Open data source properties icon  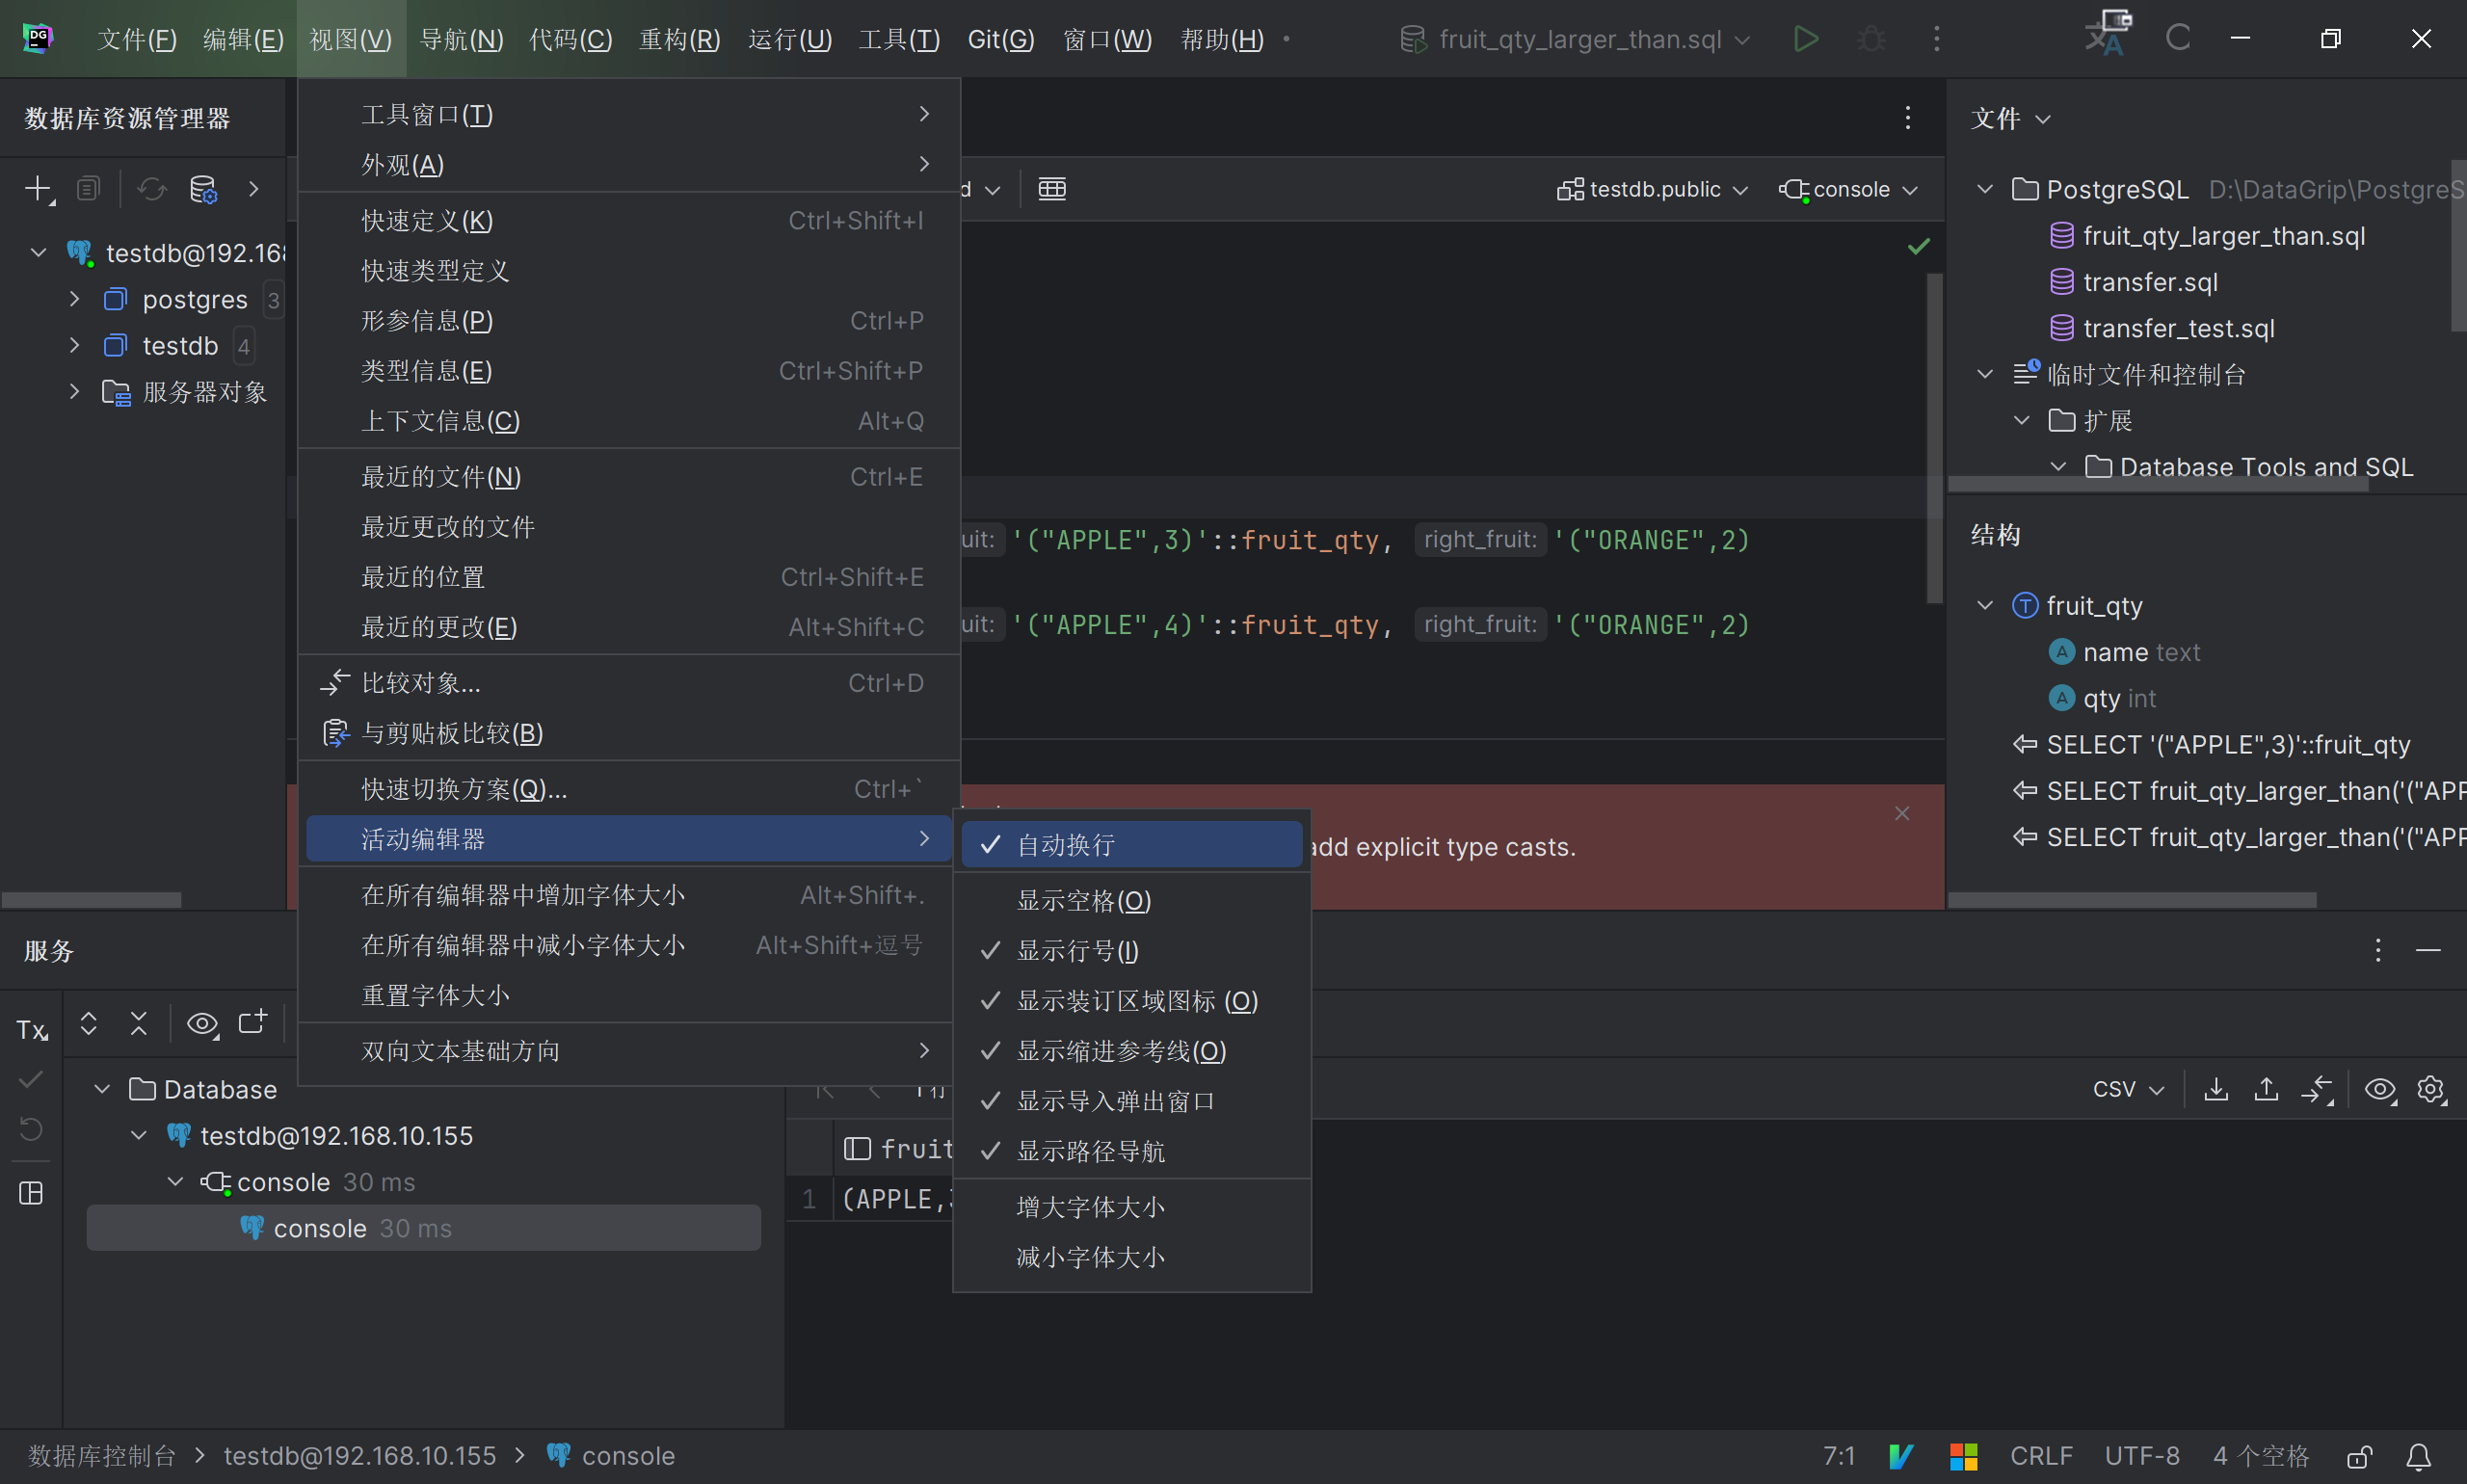tap(204, 189)
